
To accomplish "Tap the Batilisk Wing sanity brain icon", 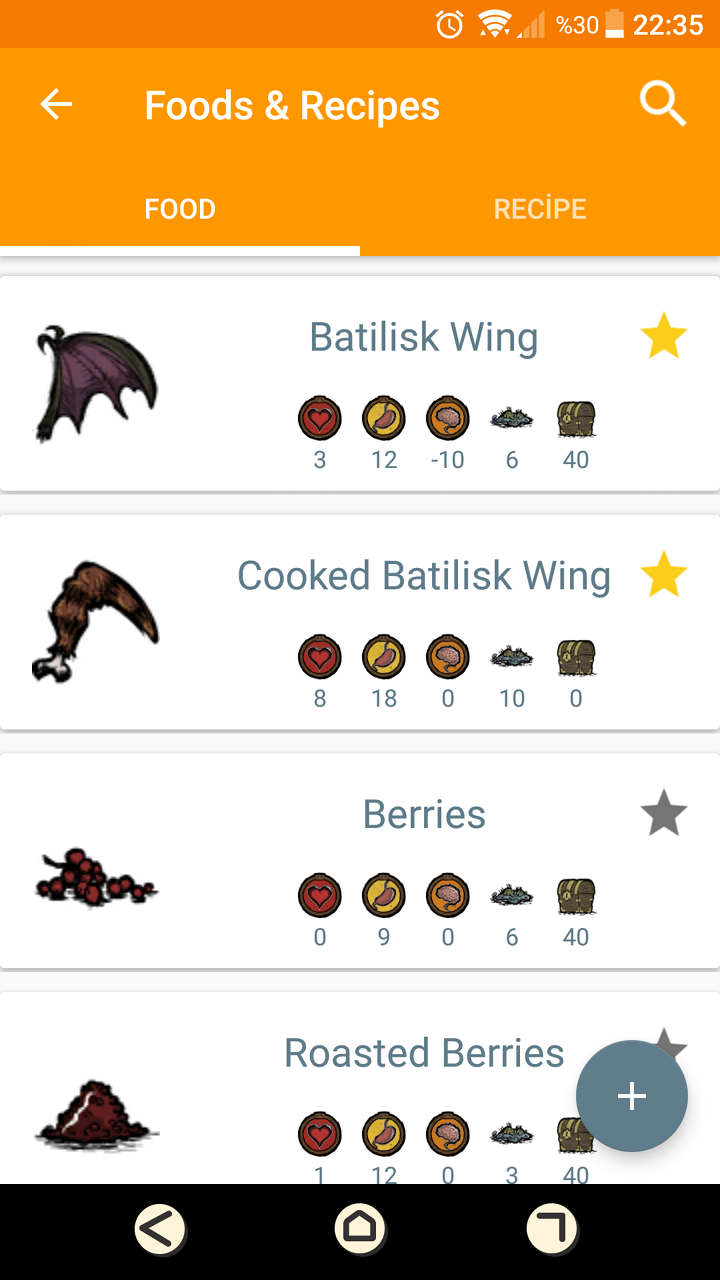I will coord(448,418).
